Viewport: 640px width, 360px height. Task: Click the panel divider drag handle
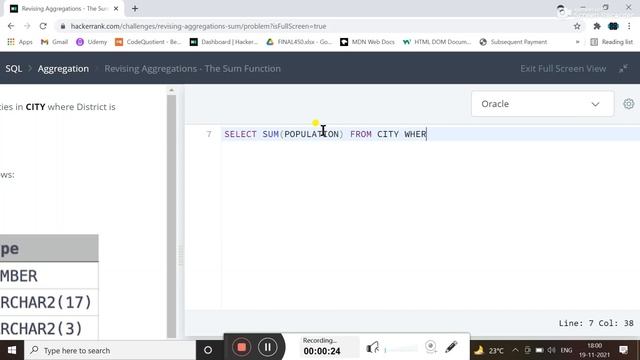(x=181, y=255)
